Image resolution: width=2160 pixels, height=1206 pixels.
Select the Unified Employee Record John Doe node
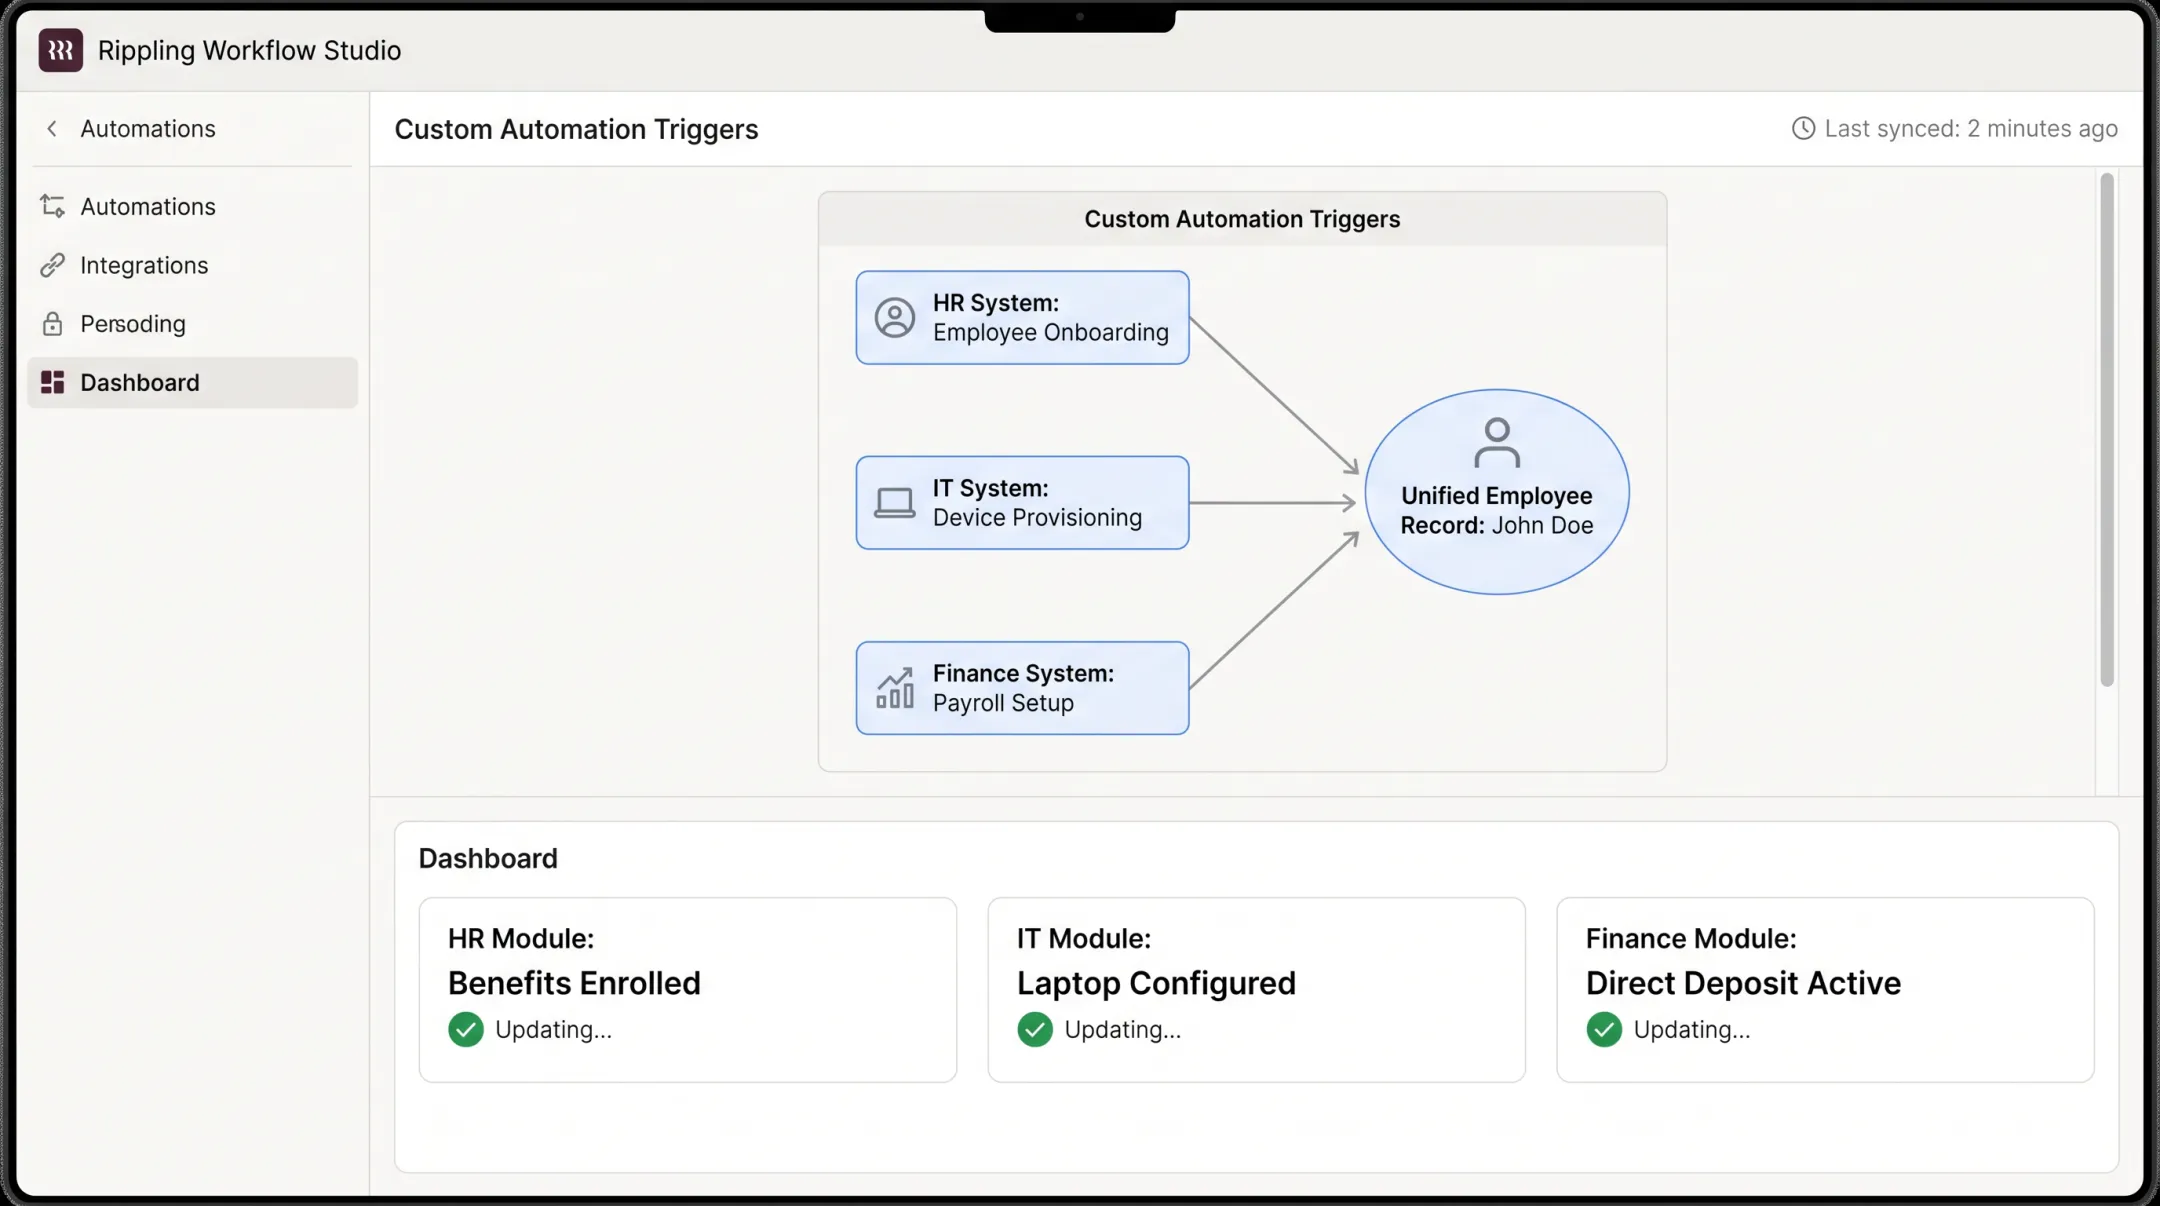point(1497,492)
